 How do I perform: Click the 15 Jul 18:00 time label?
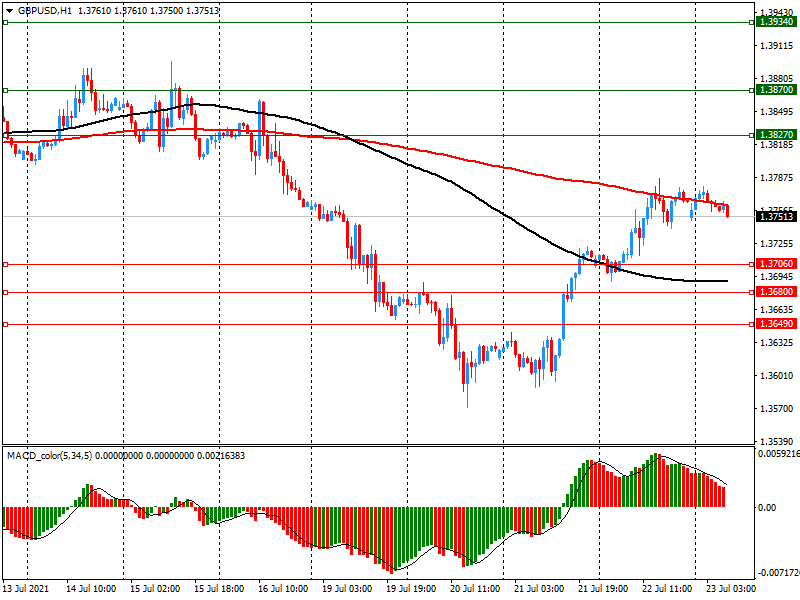[x=219, y=589]
